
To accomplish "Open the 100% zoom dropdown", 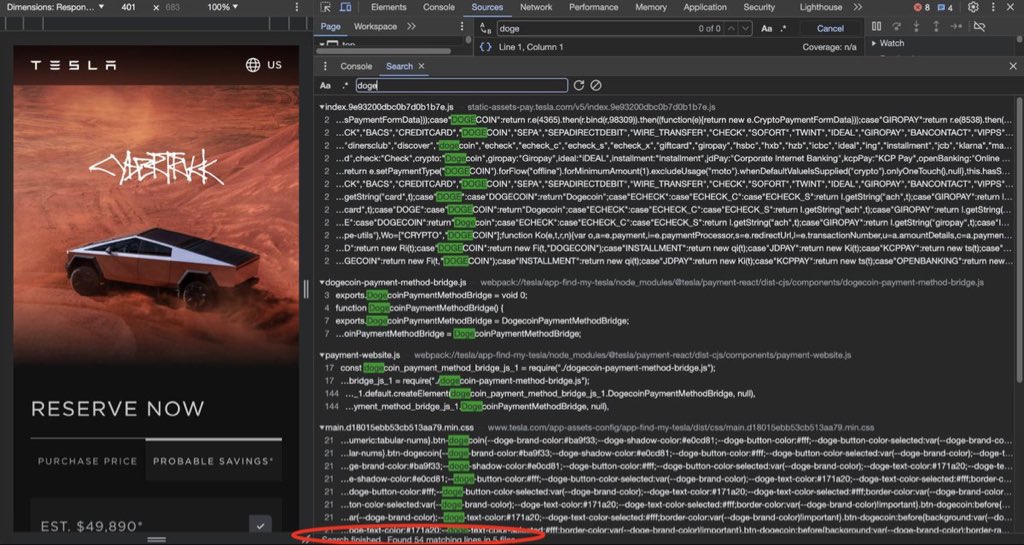I will pyautogui.click(x=222, y=7).
